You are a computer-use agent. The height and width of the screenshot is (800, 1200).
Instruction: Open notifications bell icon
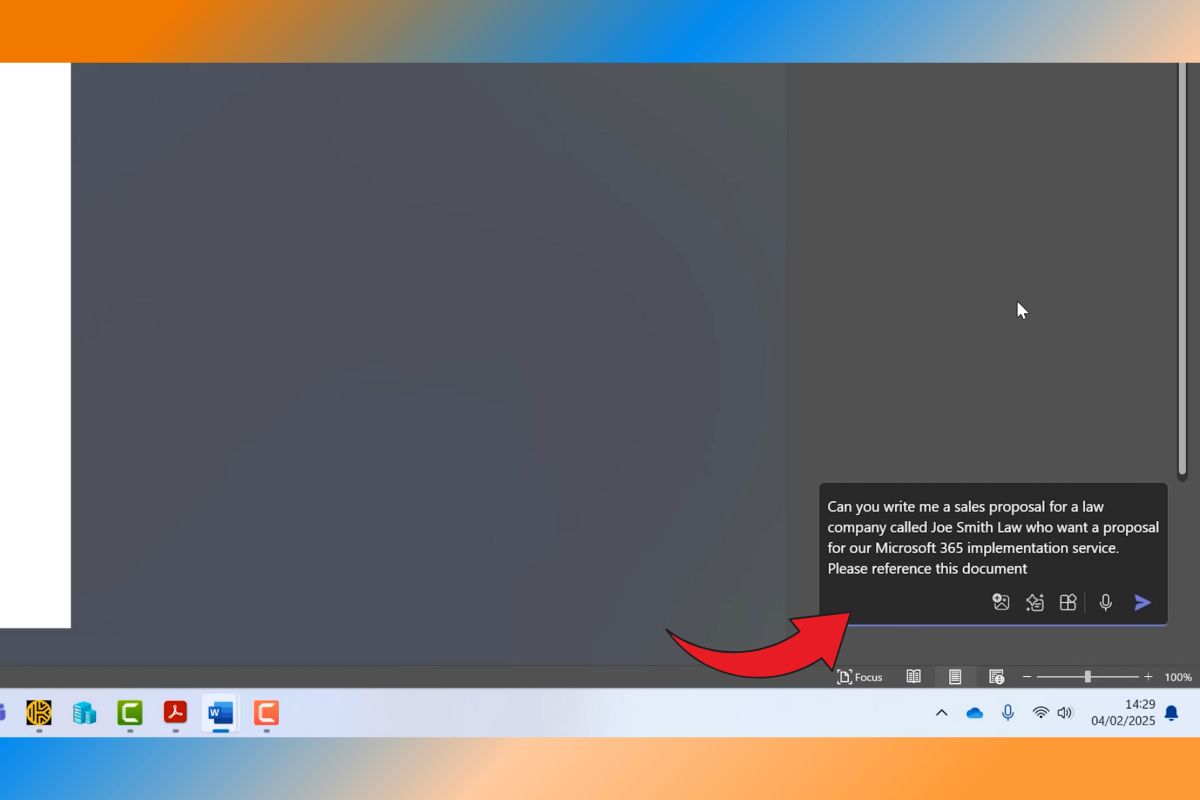coord(1171,713)
